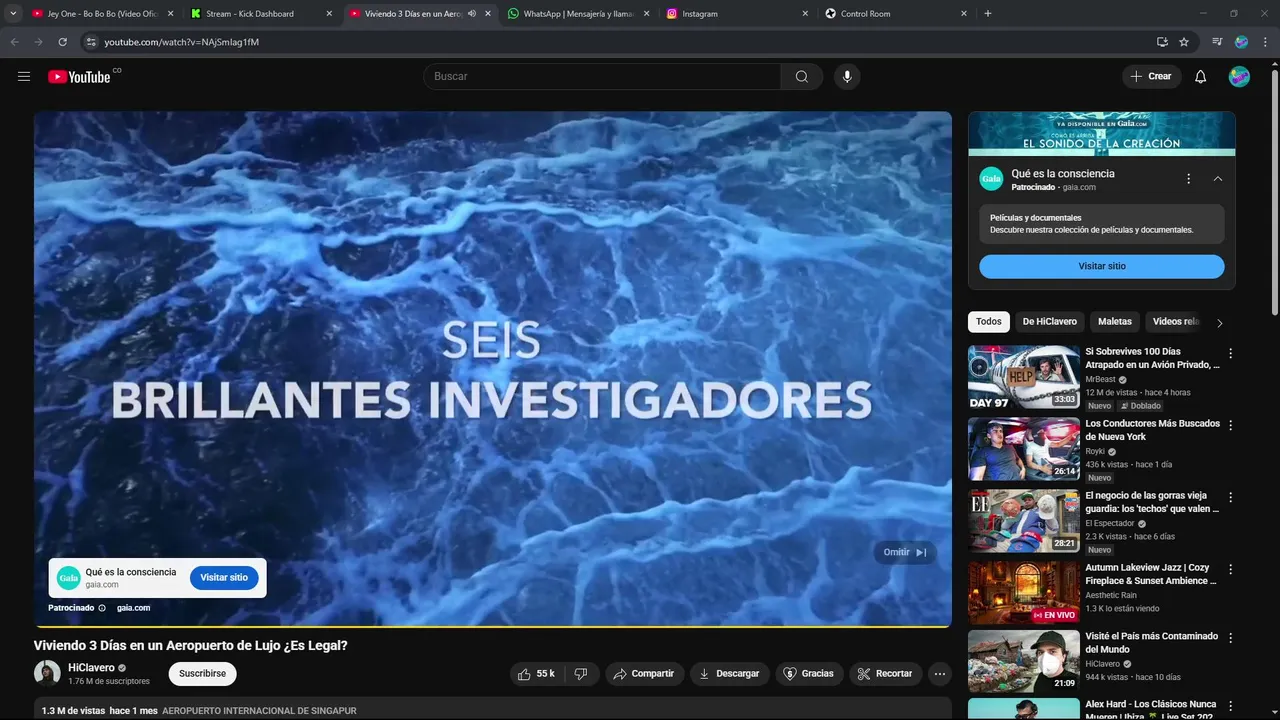This screenshot has height=720, width=1280.
Task: Open the browser profile avatar
Action: pos(1241,42)
